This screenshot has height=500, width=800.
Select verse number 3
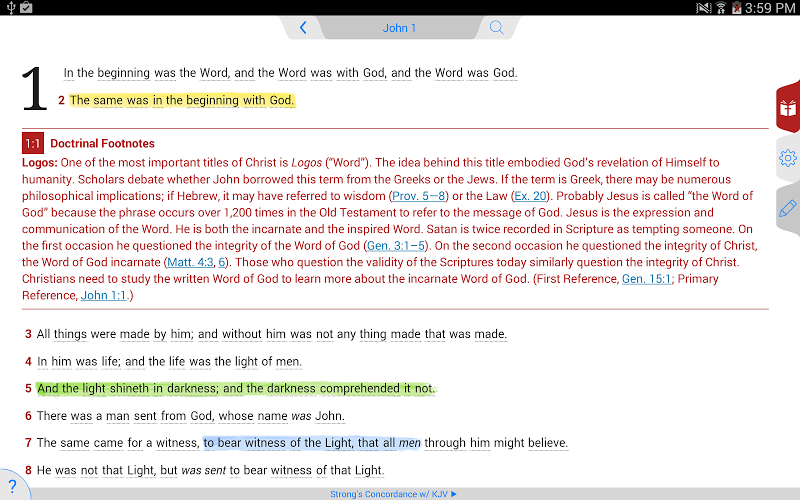coord(29,334)
